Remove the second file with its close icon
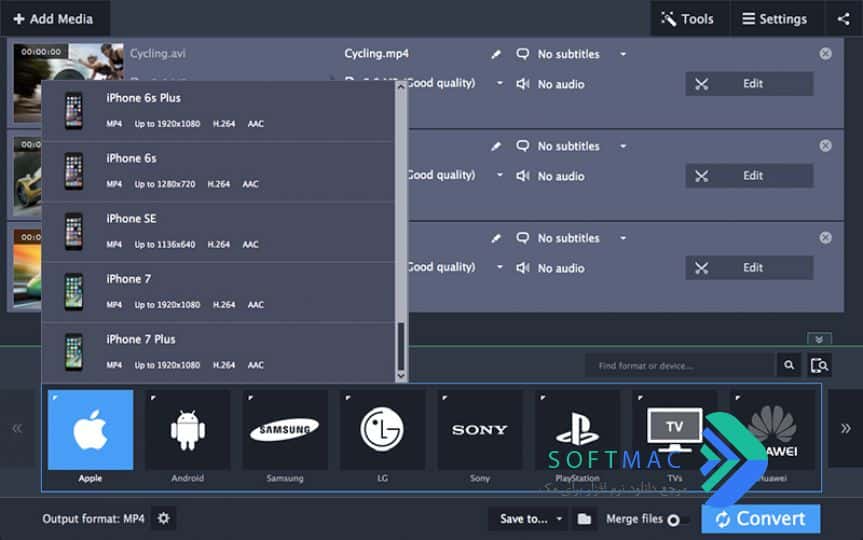 point(825,145)
